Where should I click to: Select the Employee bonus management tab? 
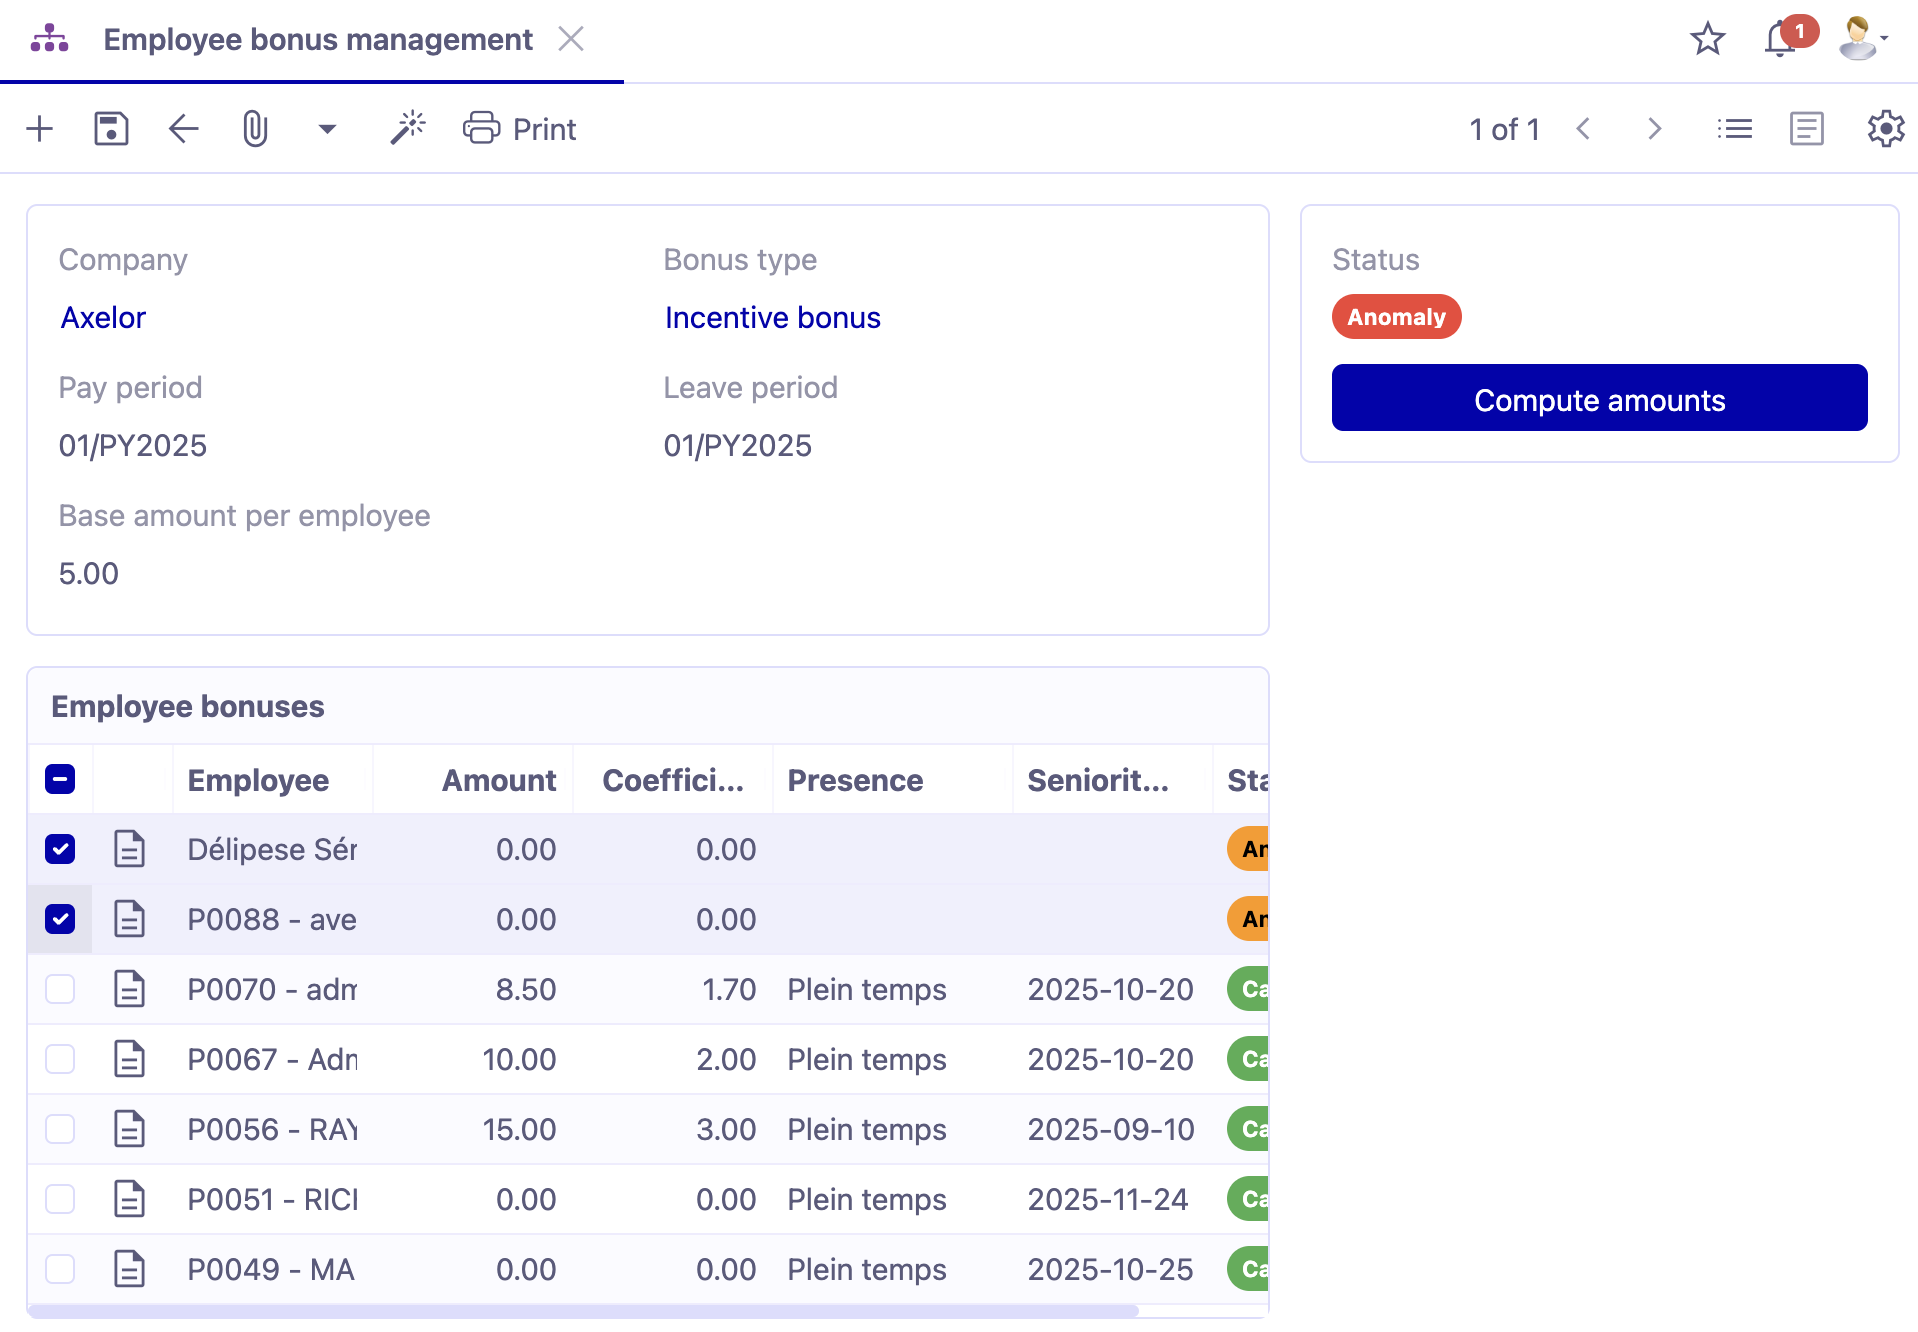[x=318, y=39]
